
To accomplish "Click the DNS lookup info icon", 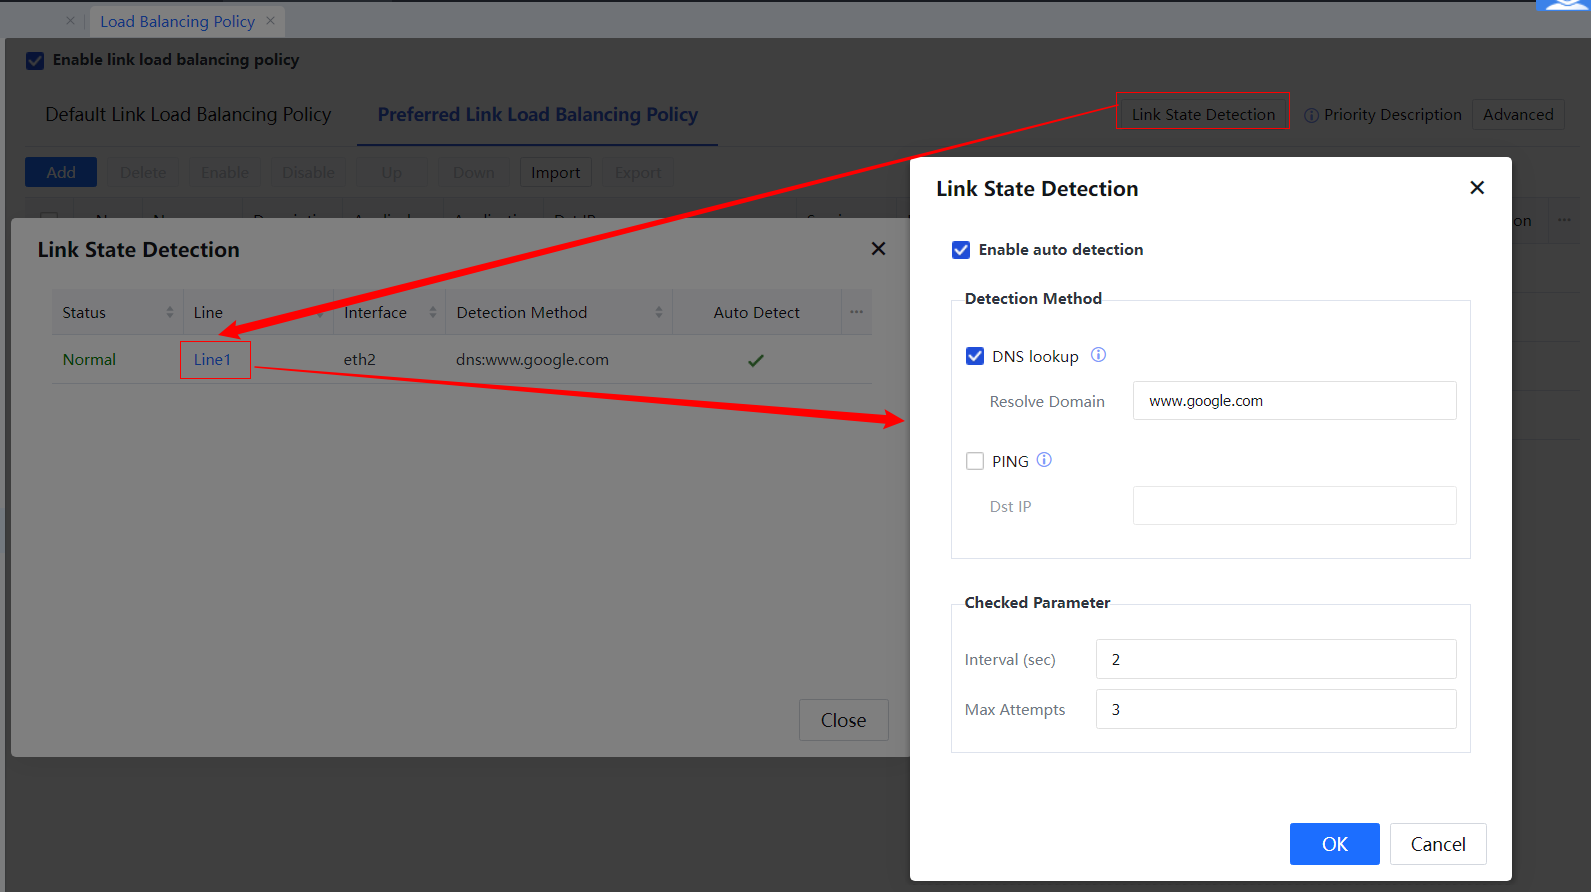I will tap(1098, 355).
